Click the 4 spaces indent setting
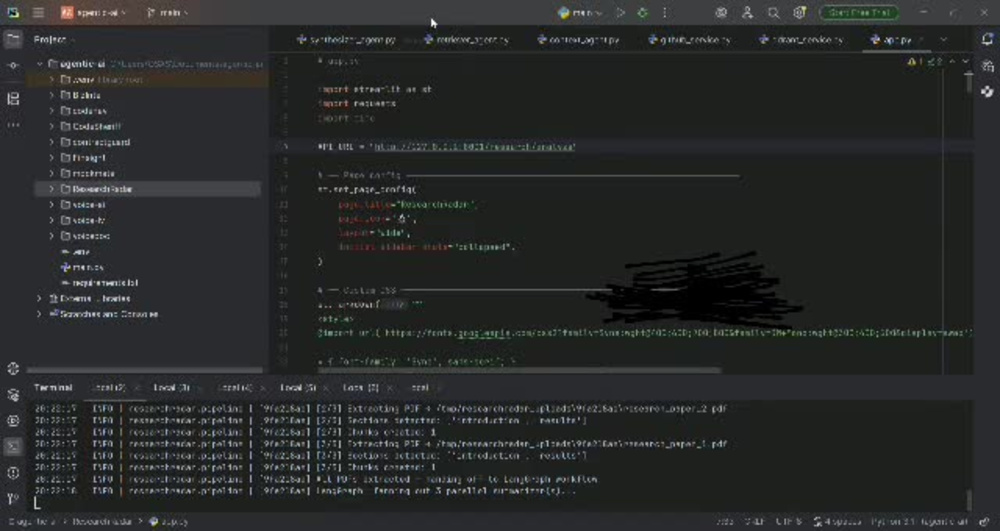Screen dimensions: 1000x531 point(837,521)
